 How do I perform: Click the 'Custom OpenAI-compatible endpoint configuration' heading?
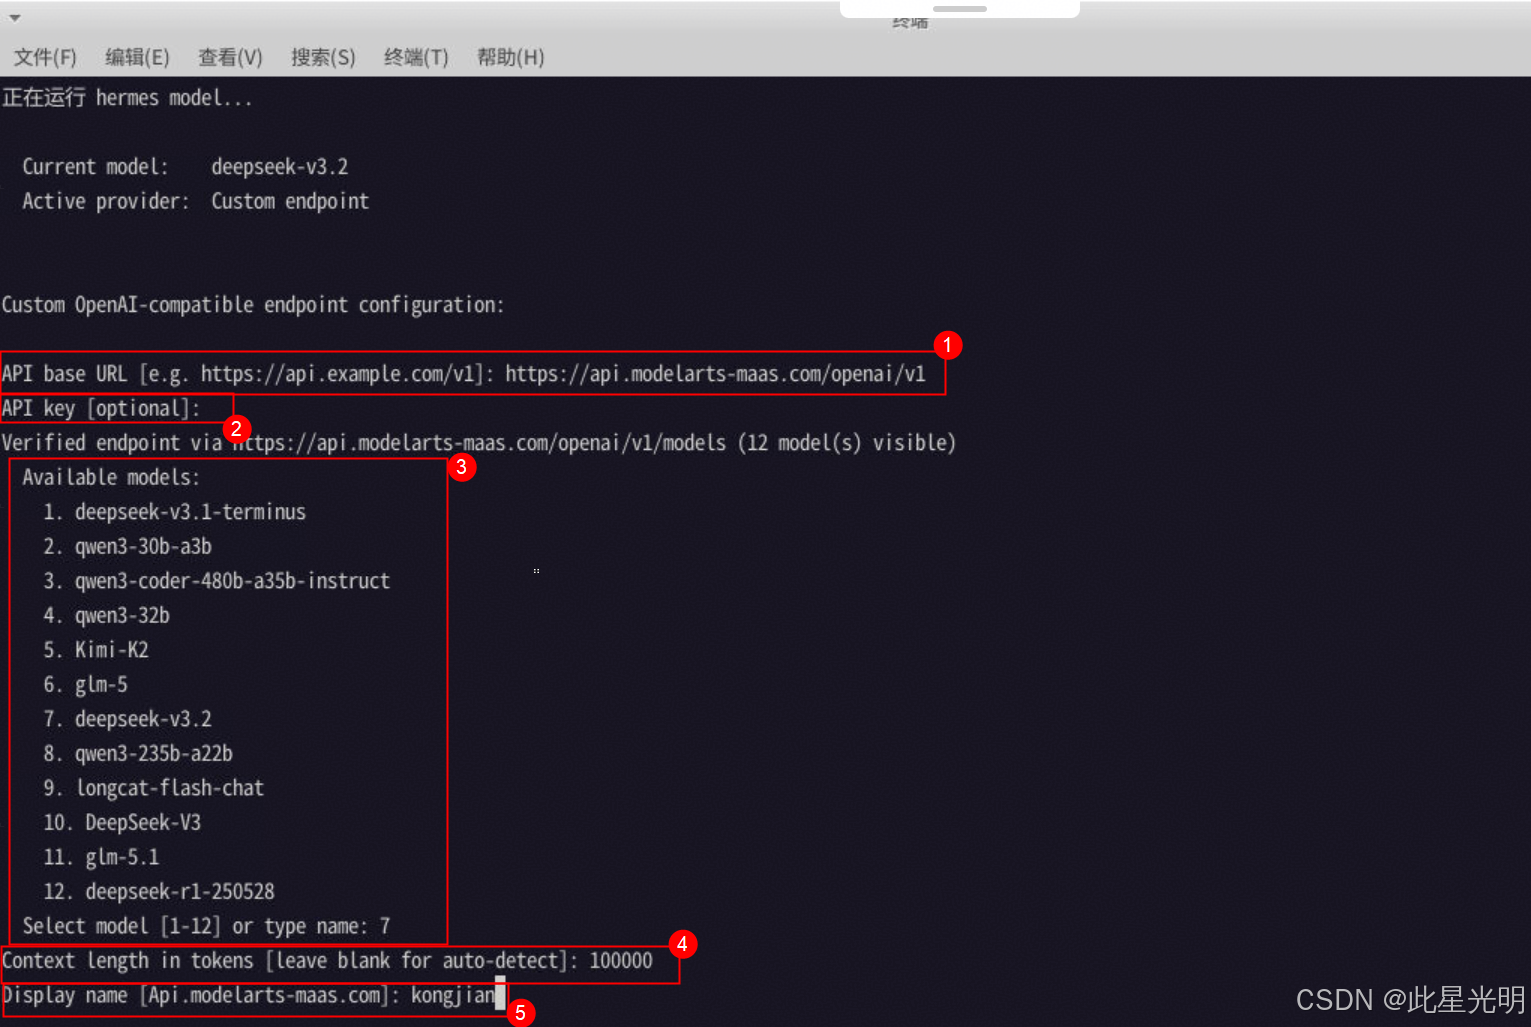(253, 305)
